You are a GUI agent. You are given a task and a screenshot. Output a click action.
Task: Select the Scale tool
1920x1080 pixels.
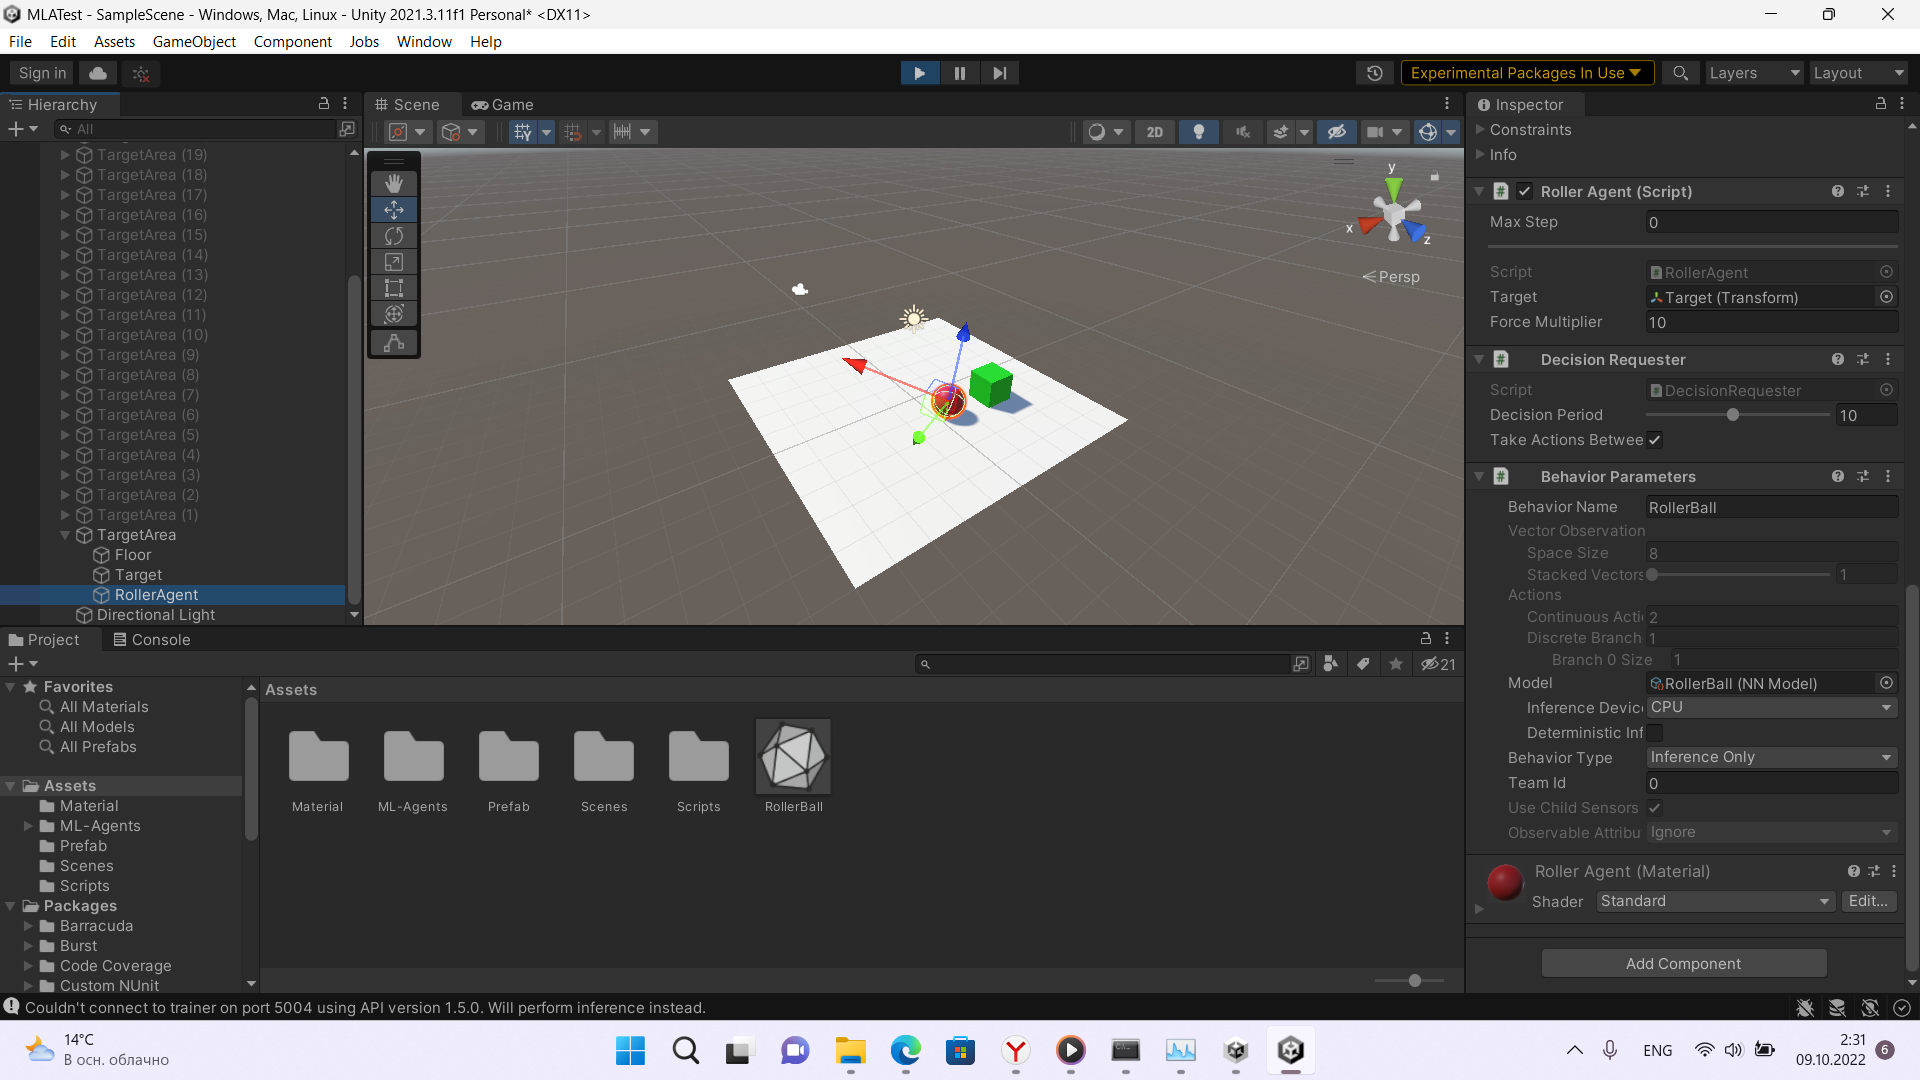394,262
